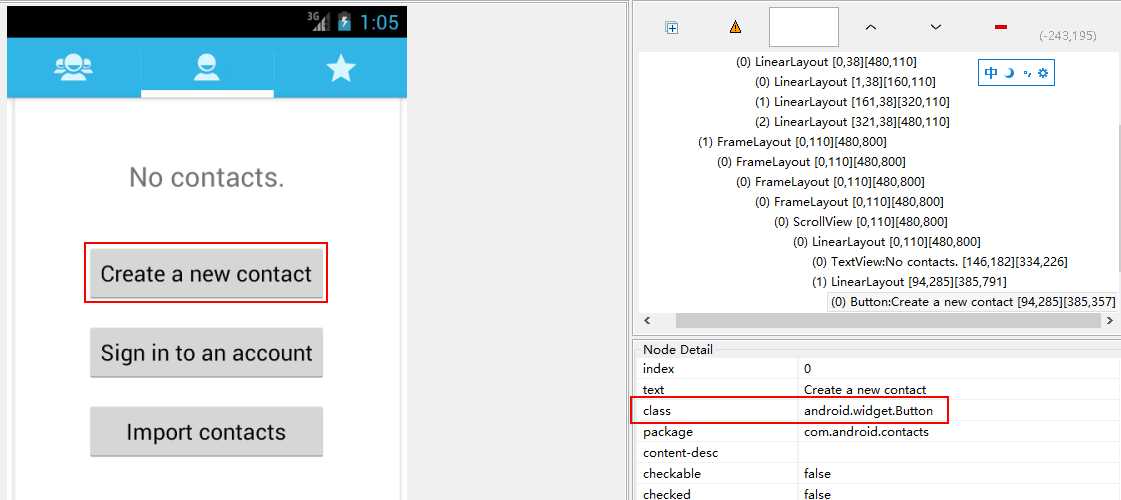Viewport: 1121px width, 500px height.
Task: Click the white search box in toolbar
Action: tap(804, 27)
